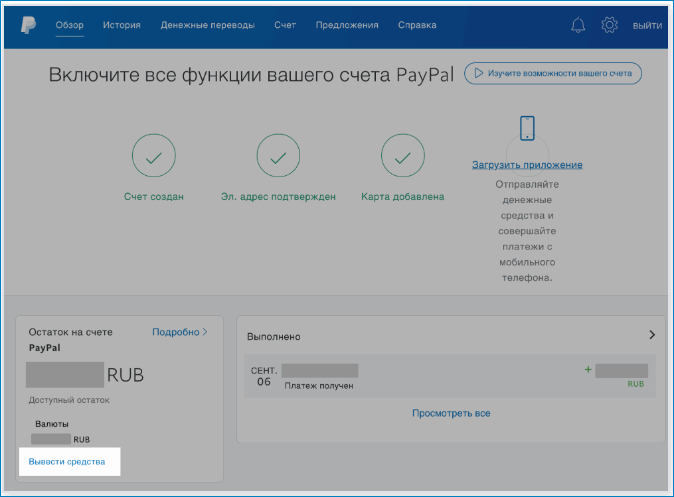674x497 pixels.
Task: Log out with Выйти
Action: (647, 25)
